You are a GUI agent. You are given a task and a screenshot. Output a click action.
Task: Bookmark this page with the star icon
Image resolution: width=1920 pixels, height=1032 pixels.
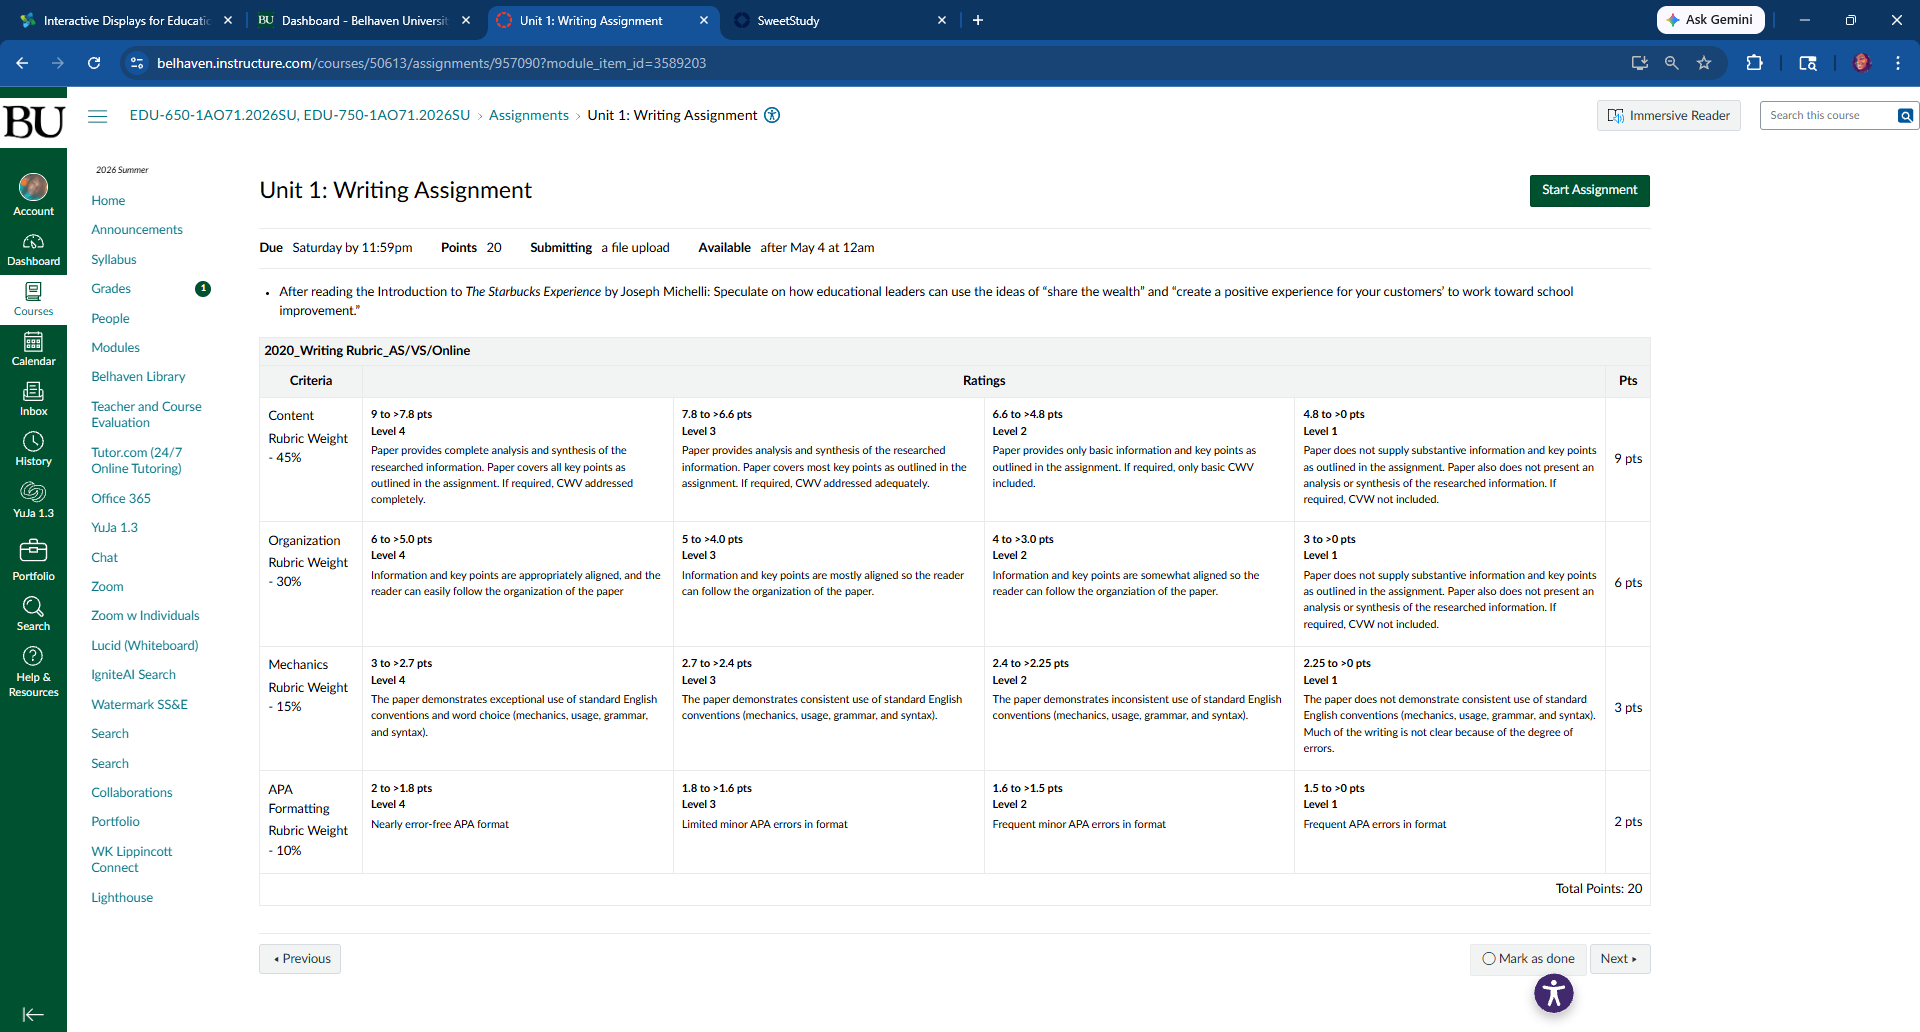(1704, 63)
